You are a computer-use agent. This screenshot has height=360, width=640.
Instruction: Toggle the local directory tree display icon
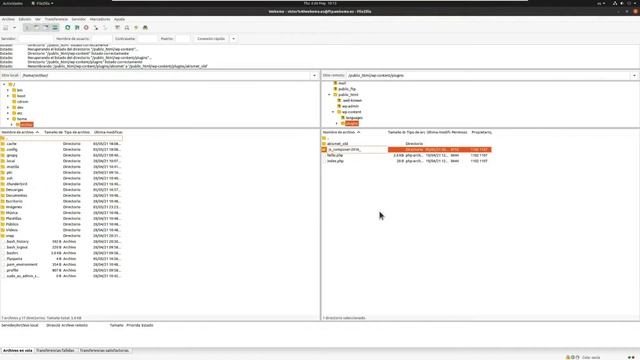tap(37, 28)
